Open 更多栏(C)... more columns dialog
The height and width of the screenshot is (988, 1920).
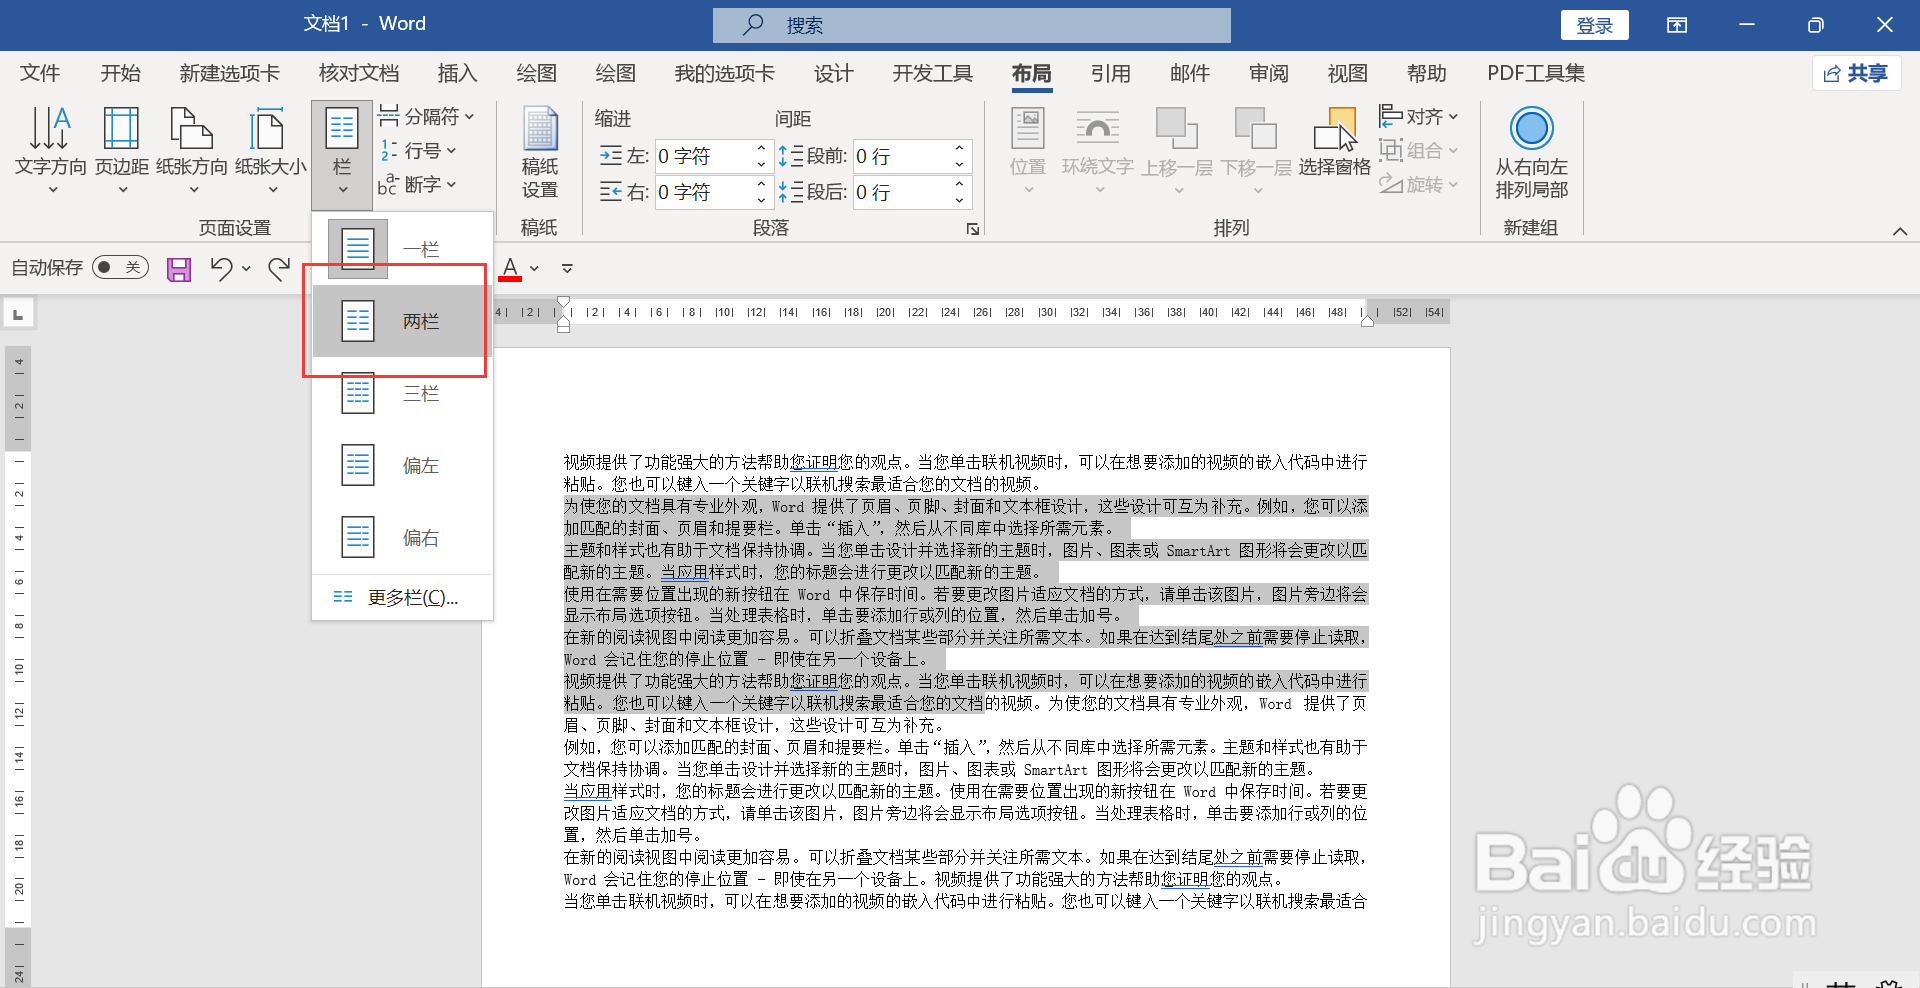tap(402, 597)
